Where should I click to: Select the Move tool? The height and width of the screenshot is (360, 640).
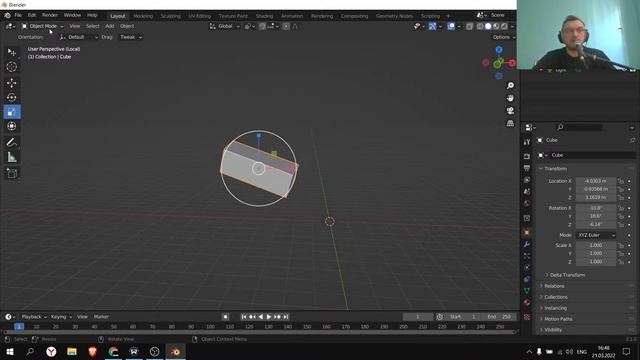(12, 83)
